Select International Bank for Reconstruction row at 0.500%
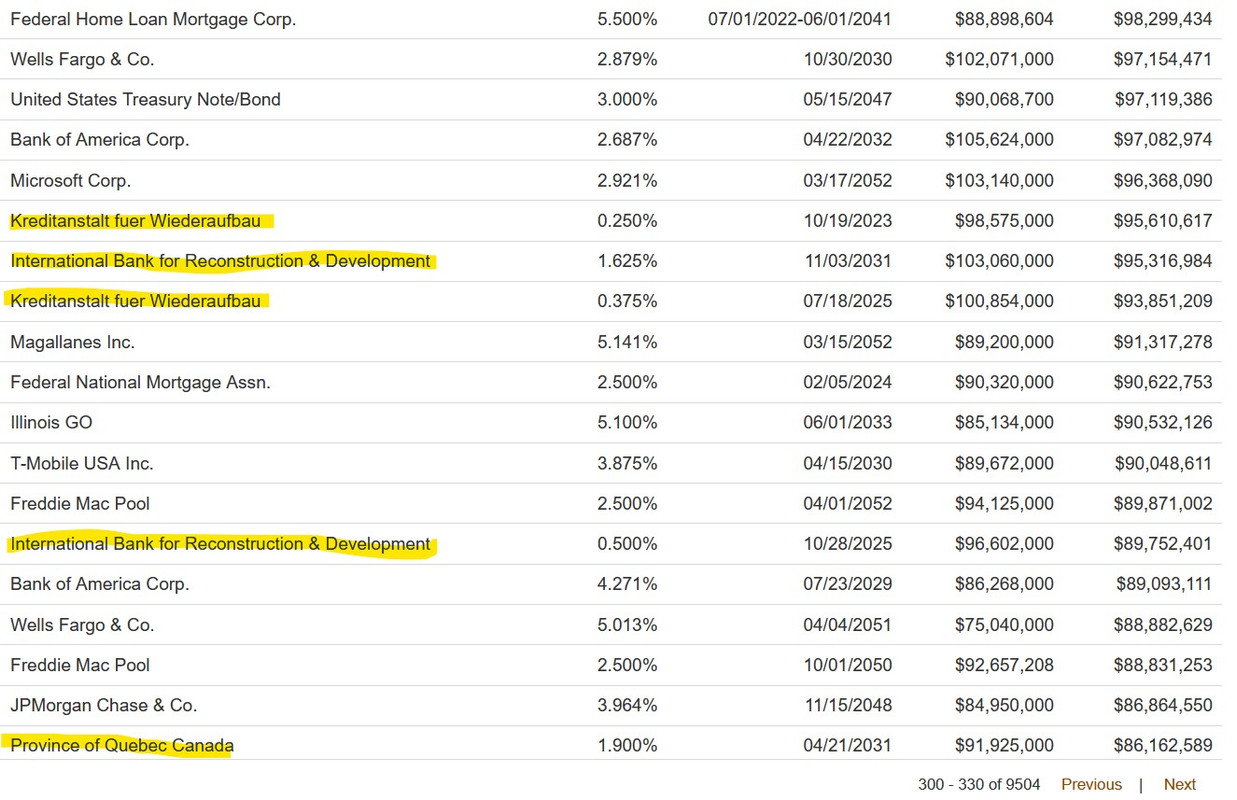 pyautogui.click(x=220, y=544)
